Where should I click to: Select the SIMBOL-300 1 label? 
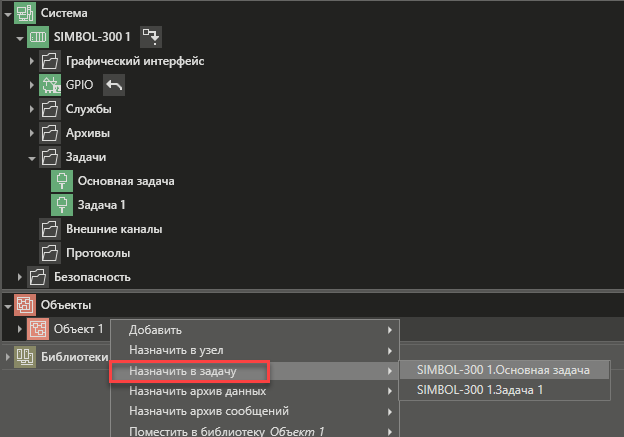tap(92, 37)
